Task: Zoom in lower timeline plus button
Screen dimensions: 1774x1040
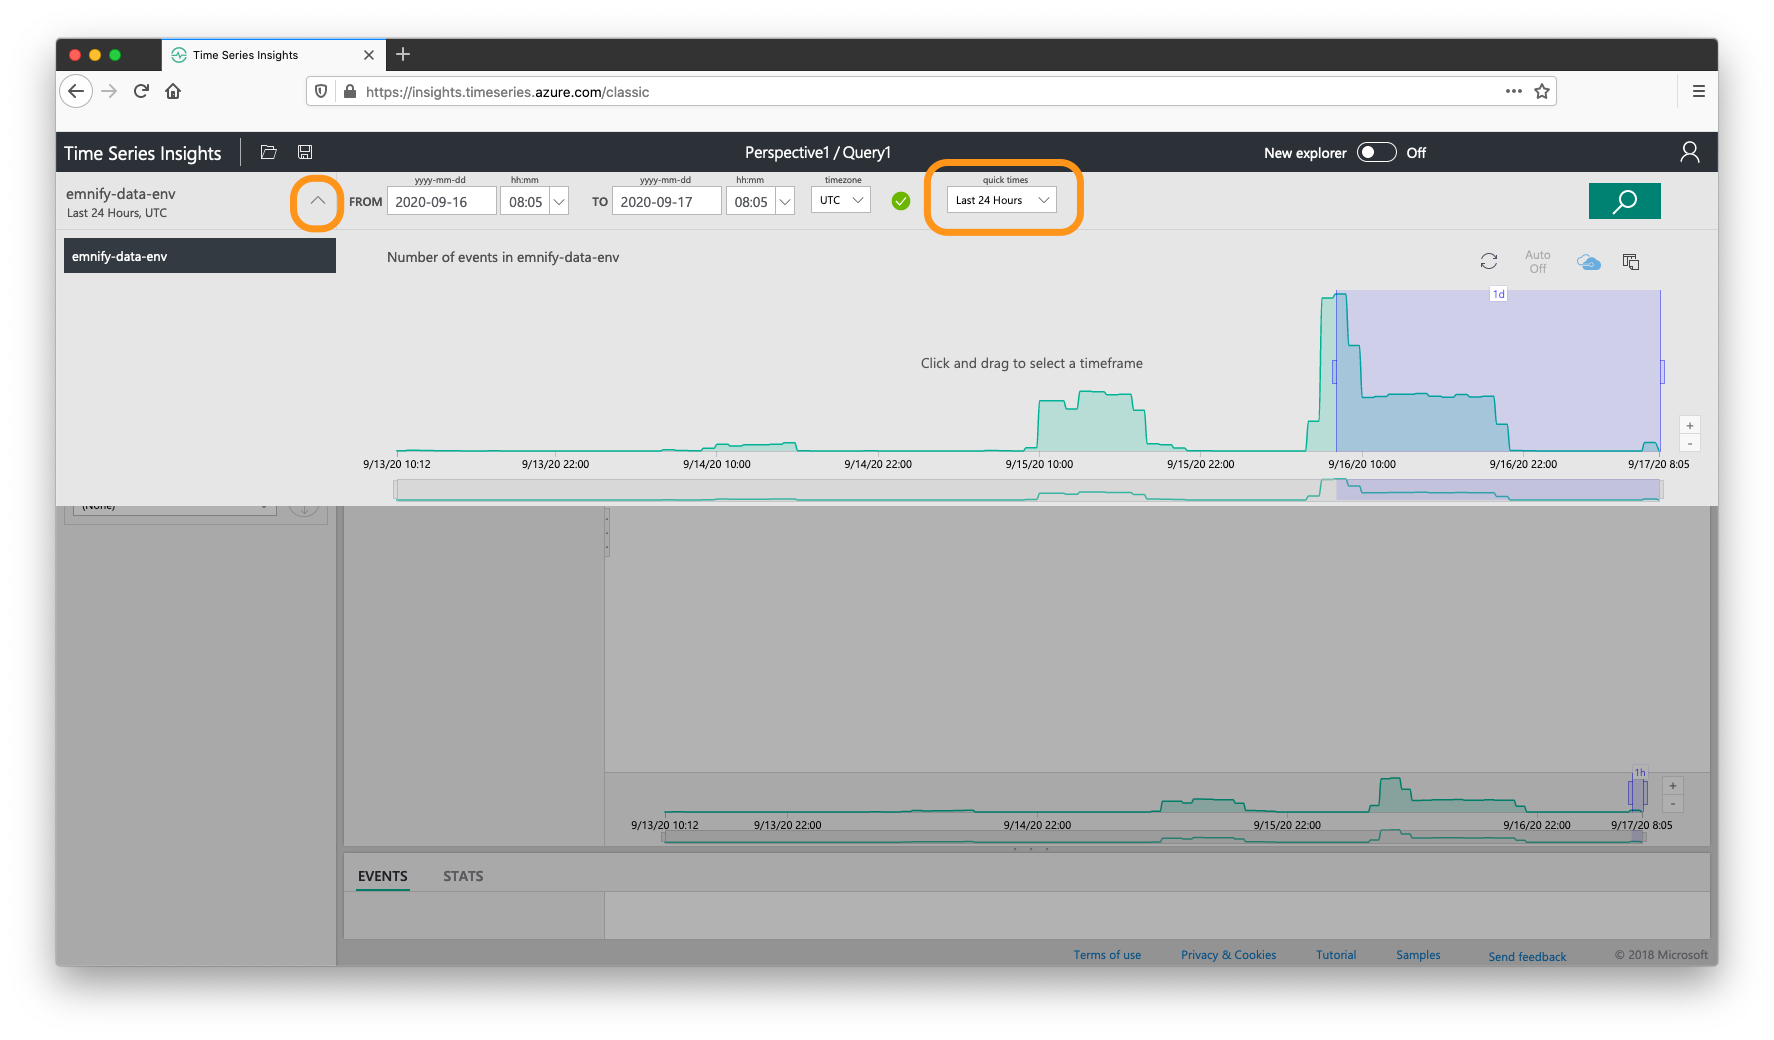Action: 1672,786
